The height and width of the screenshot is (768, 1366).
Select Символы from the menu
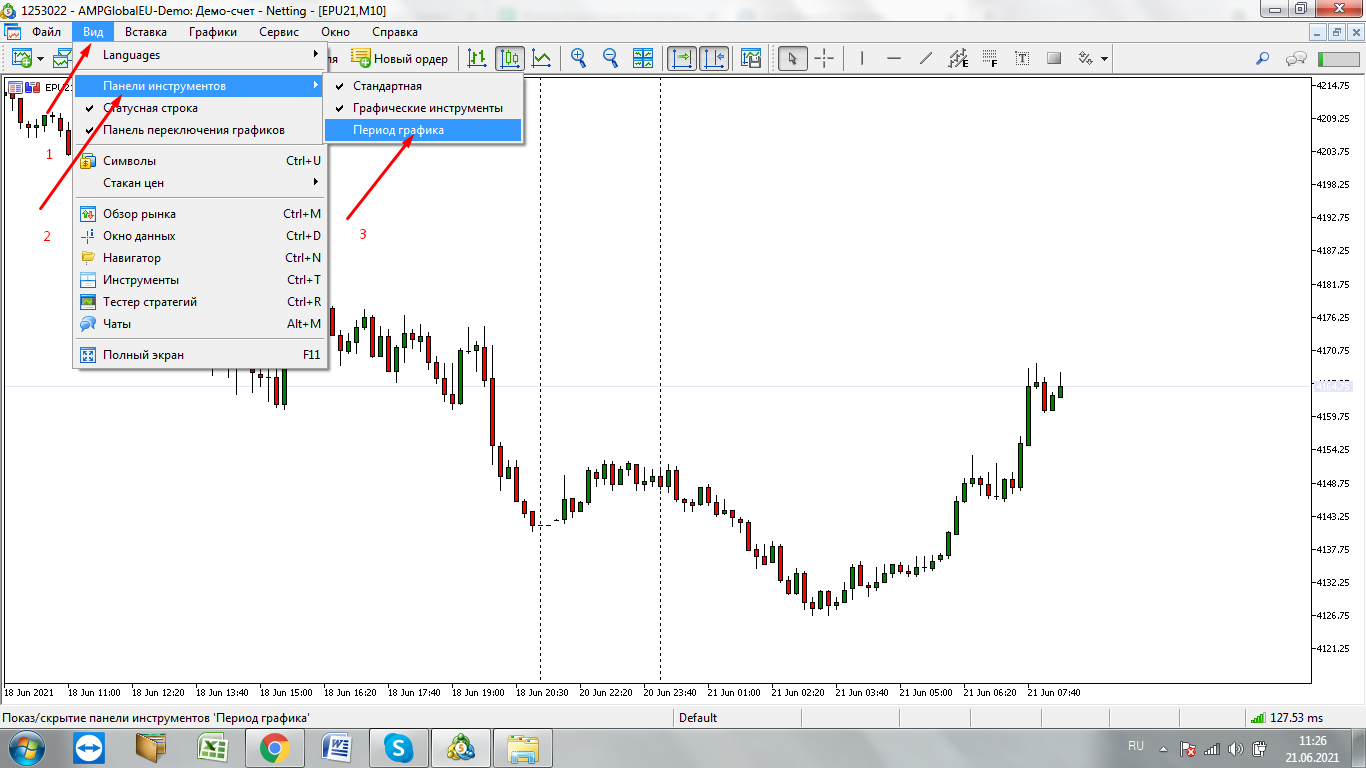[x=200, y=161]
